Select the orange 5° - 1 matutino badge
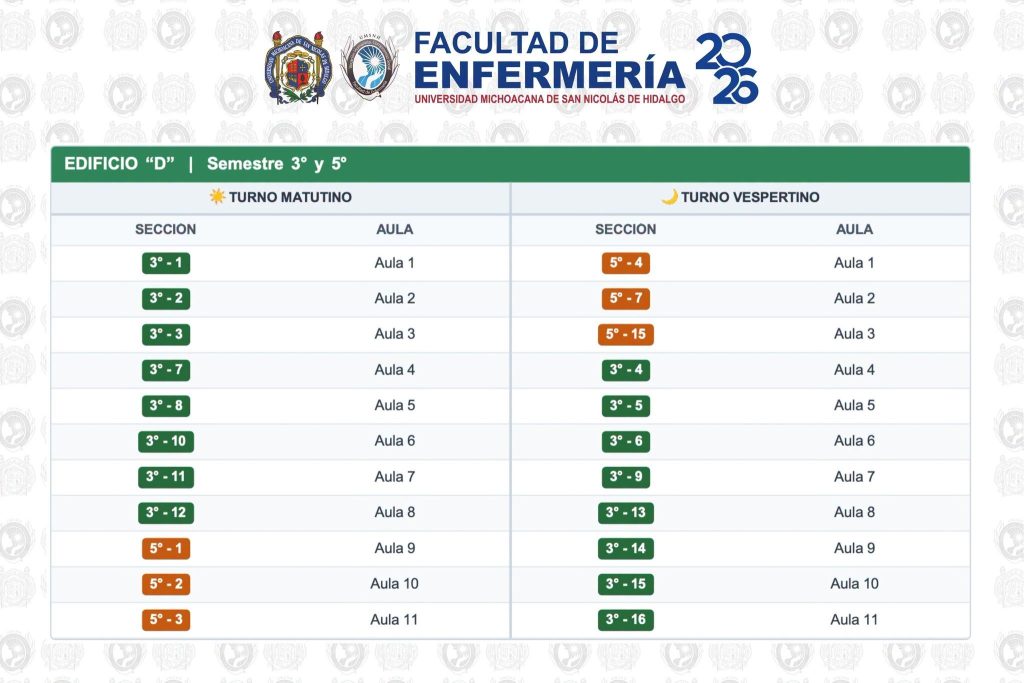This screenshot has height=683, width=1024. tap(166, 548)
